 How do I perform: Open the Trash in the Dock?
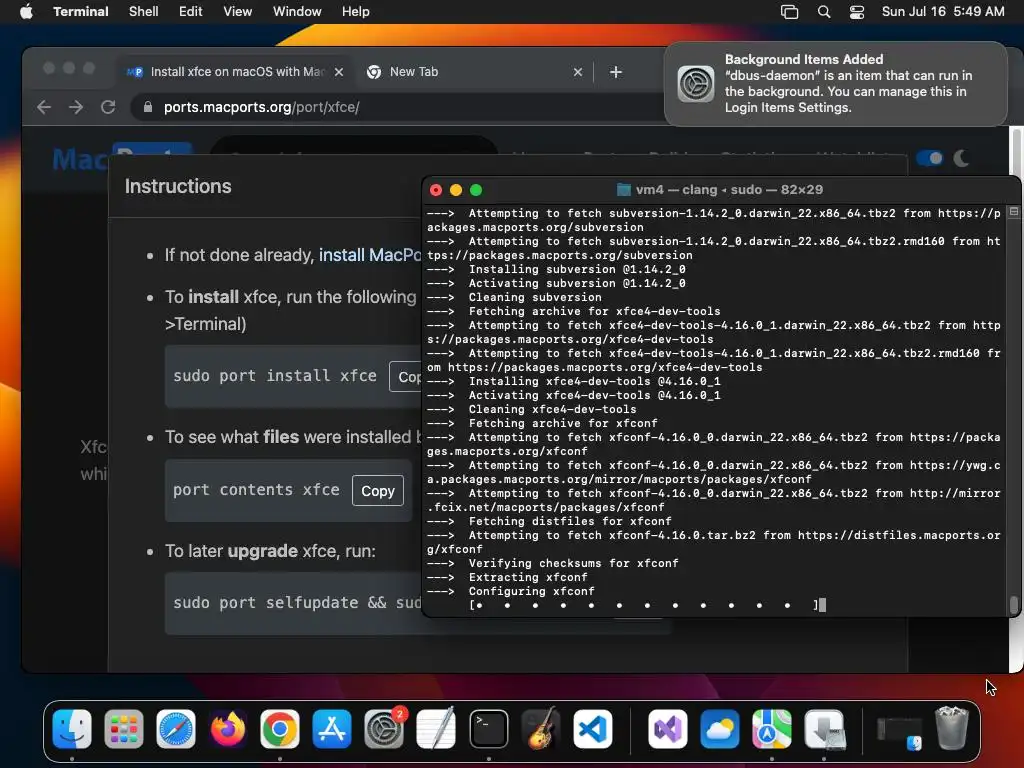tap(952, 729)
